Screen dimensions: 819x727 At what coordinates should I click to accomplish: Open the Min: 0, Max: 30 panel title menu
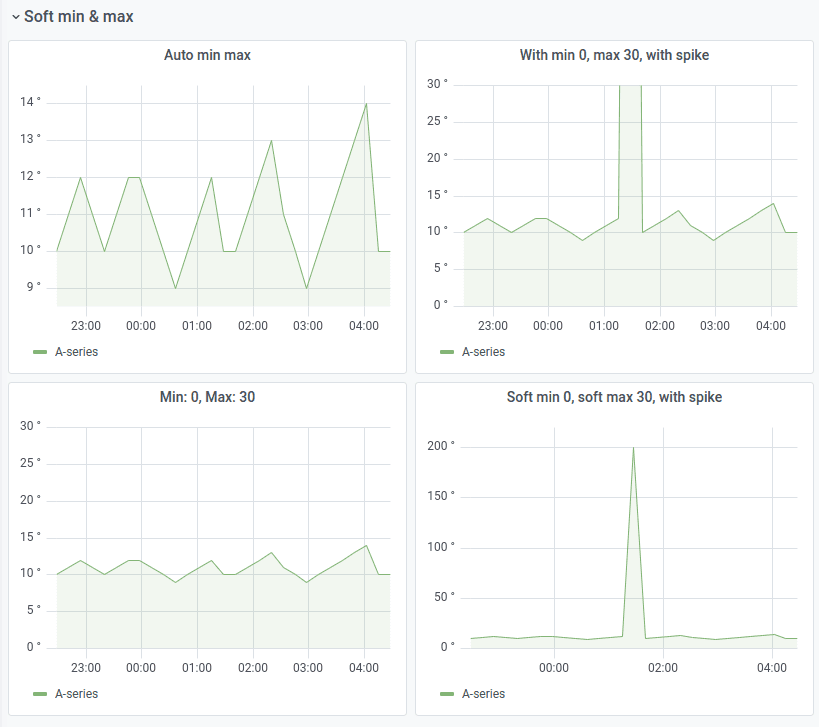click(x=207, y=397)
